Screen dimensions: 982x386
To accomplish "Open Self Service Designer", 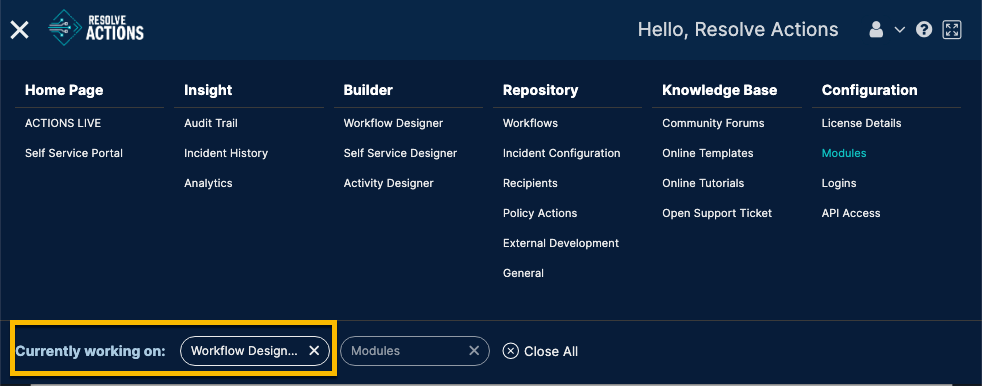I will (400, 154).
